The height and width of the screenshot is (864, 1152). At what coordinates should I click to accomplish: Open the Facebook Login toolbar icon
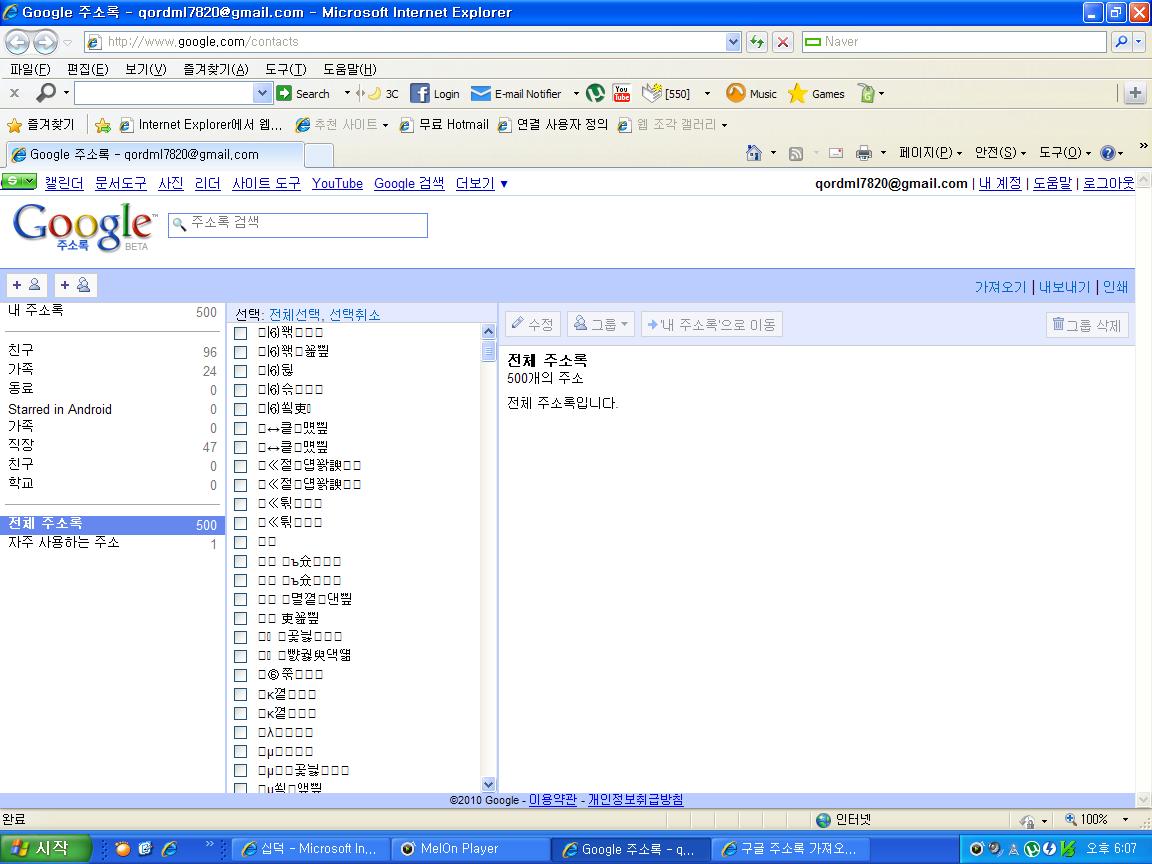420,93
